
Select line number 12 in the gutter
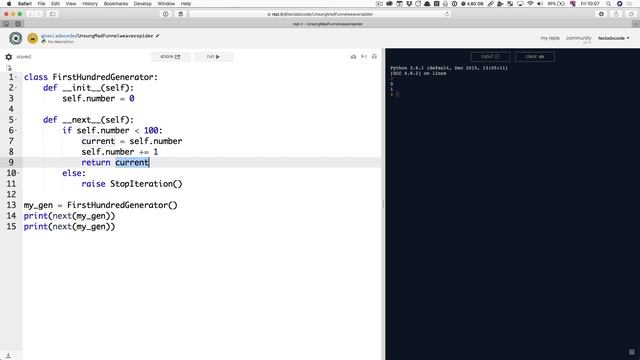click(11, 194)
